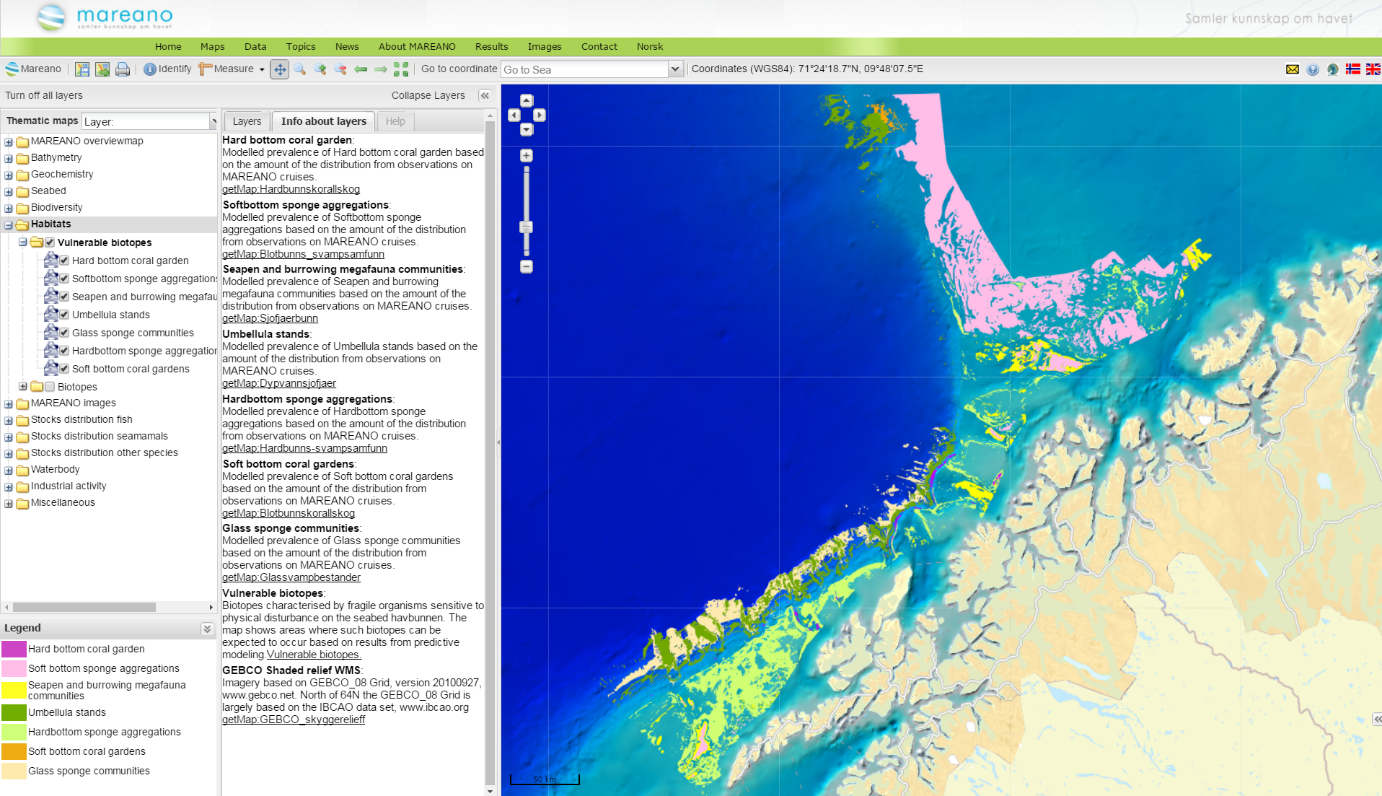Viewport: 1382px width, 796px height.
Task: Switch to the Layers tab
Action: click(x=246, y=121)
